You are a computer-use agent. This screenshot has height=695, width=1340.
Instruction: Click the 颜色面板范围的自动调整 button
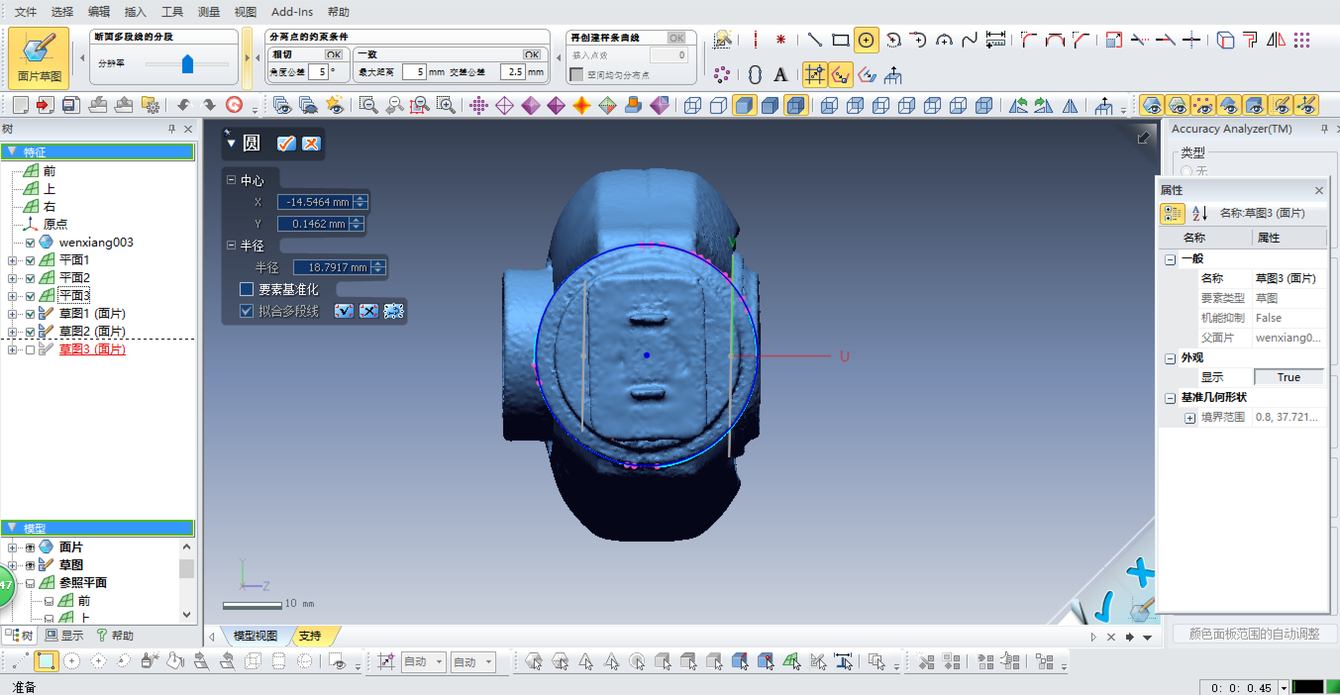pos(1254,634)
